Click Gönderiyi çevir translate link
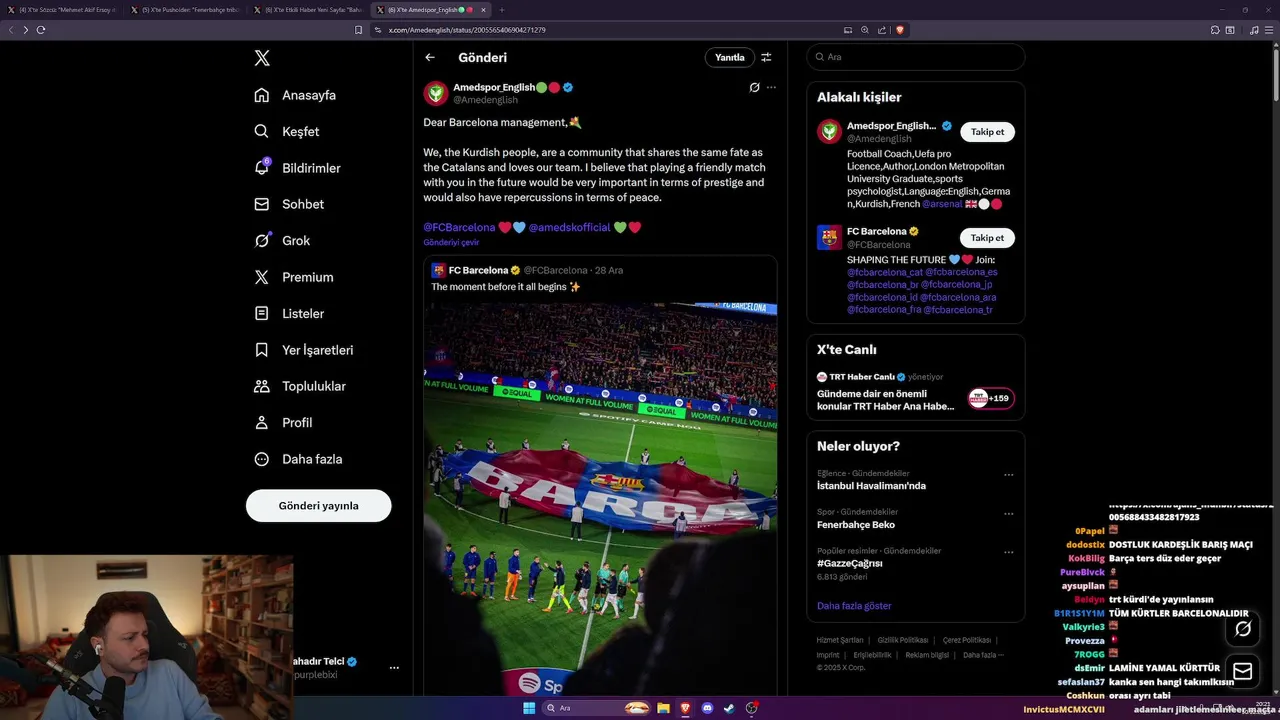 (x=451, y=242)
